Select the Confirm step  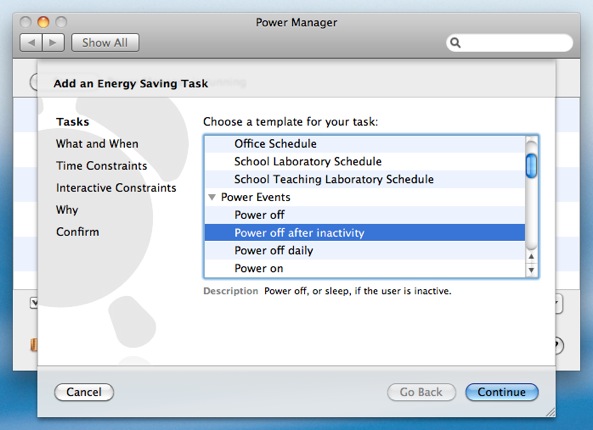pos(78,232)
